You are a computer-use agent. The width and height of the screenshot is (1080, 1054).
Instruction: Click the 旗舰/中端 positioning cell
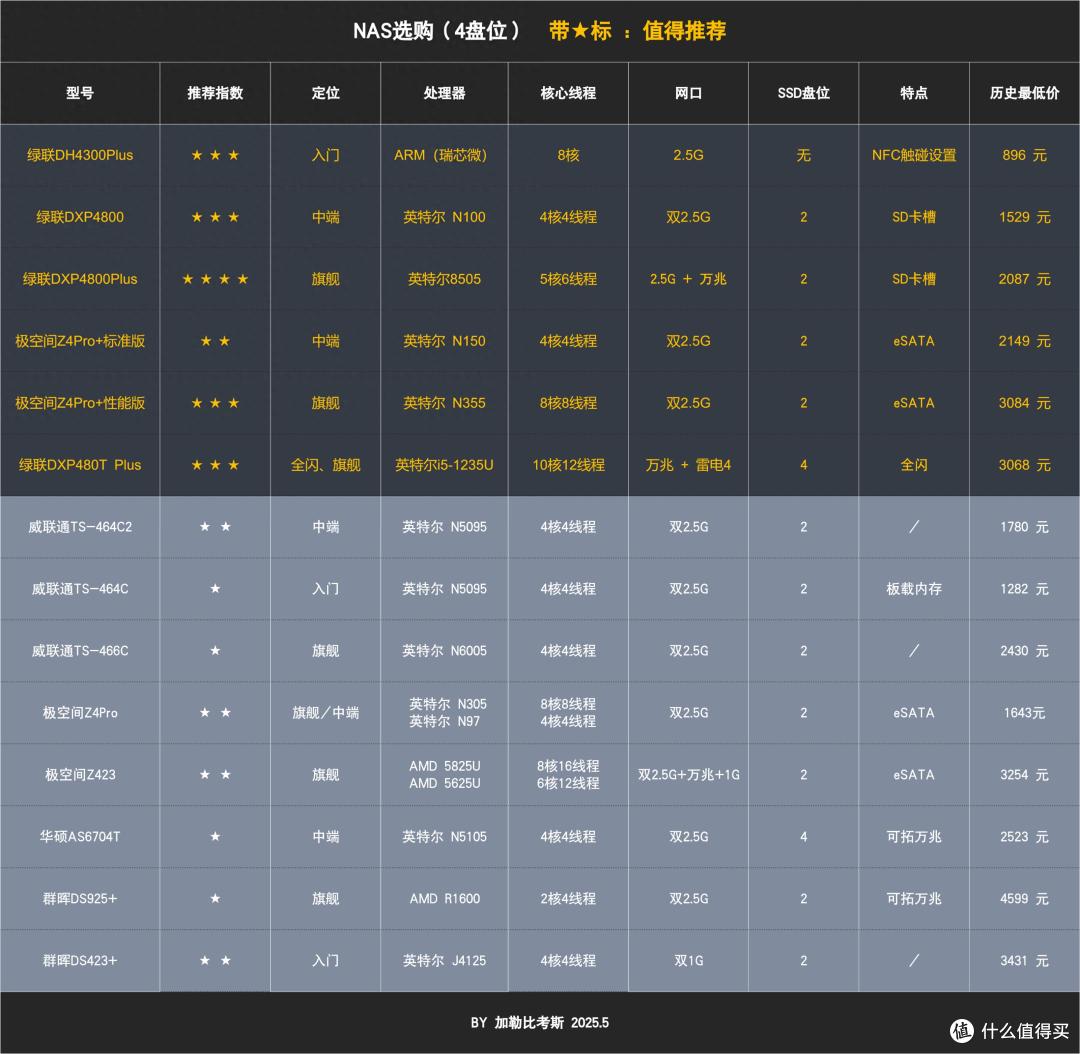(x=325, y=713)
